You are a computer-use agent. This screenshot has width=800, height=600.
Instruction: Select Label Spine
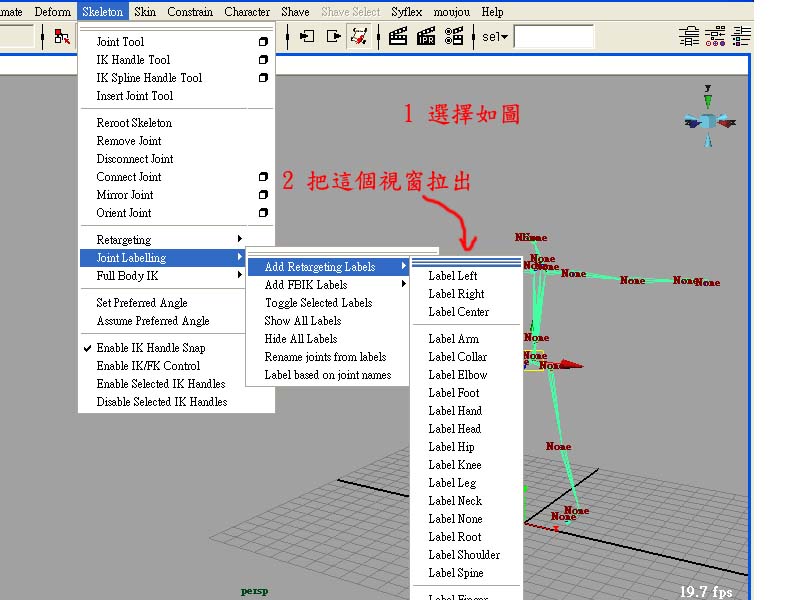pos(456,572)
